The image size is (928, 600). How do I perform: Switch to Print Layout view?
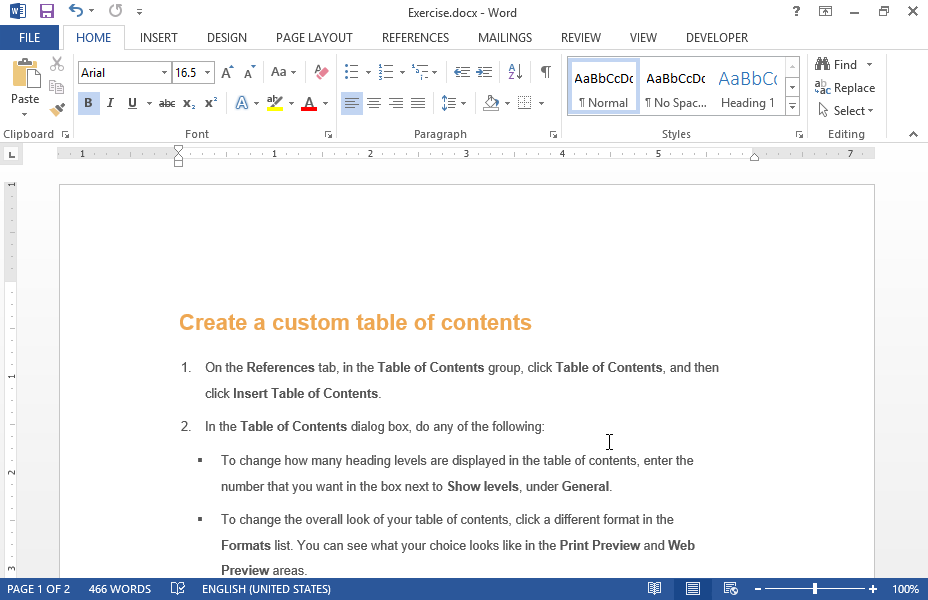692,589
